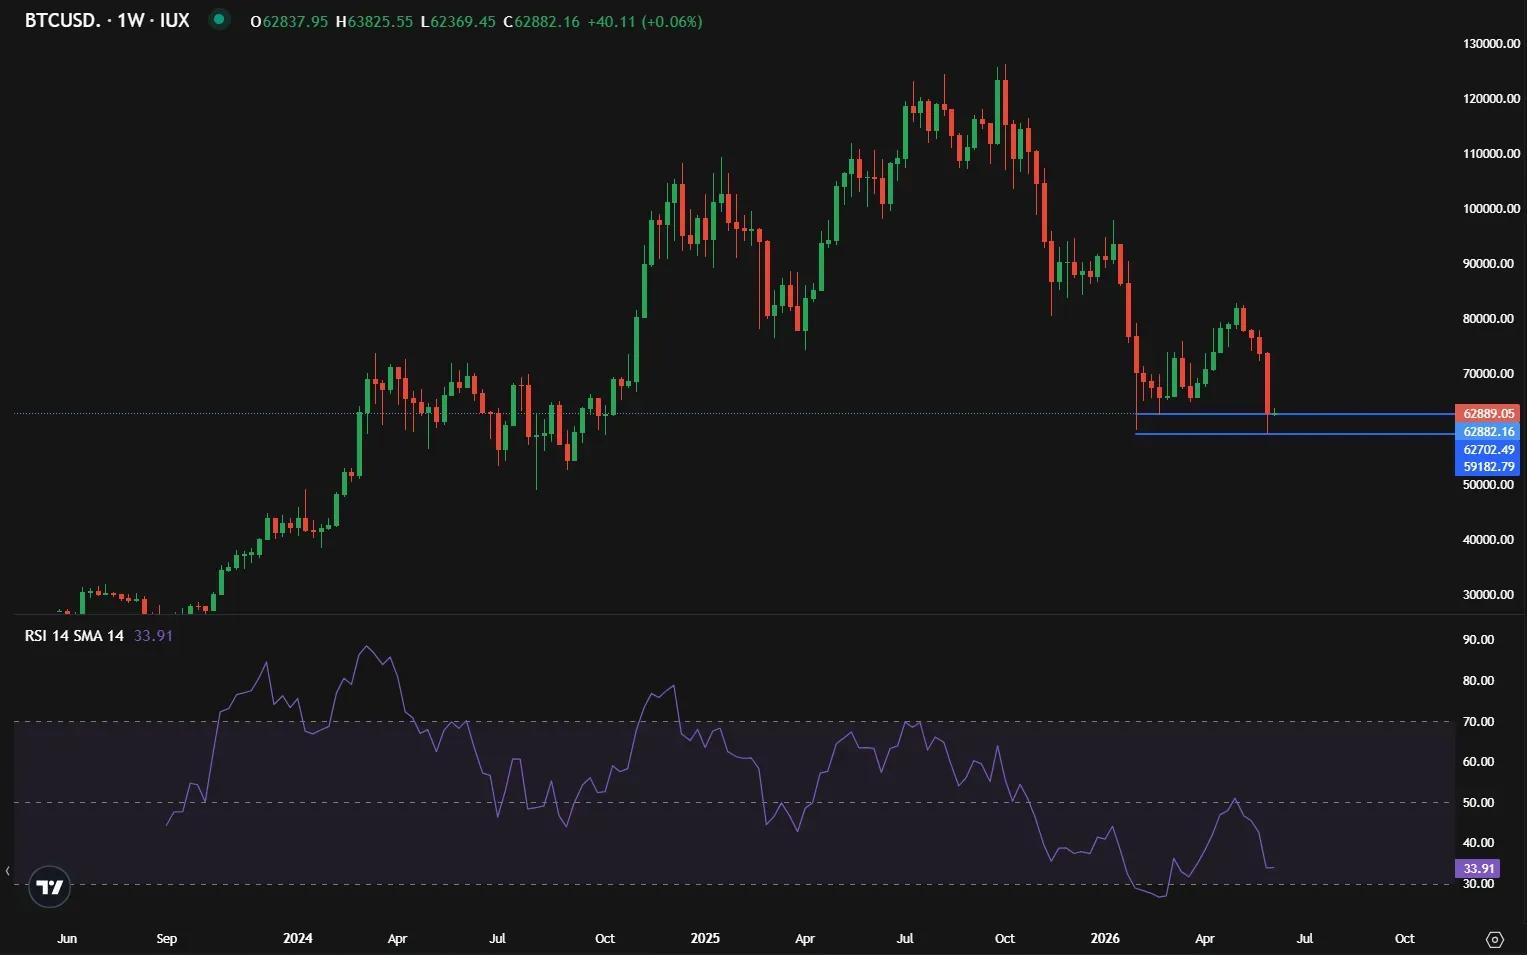Screen dimensions: 1527x955
Task: Click the high value H63825.55
Action: 374,22
